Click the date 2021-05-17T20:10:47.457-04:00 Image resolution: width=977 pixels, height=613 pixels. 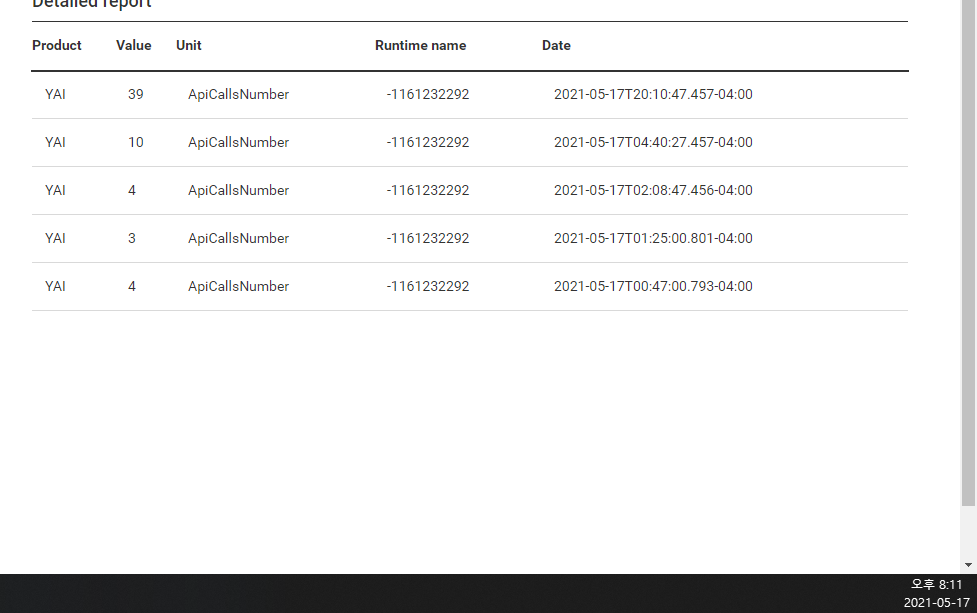[653, 95]
